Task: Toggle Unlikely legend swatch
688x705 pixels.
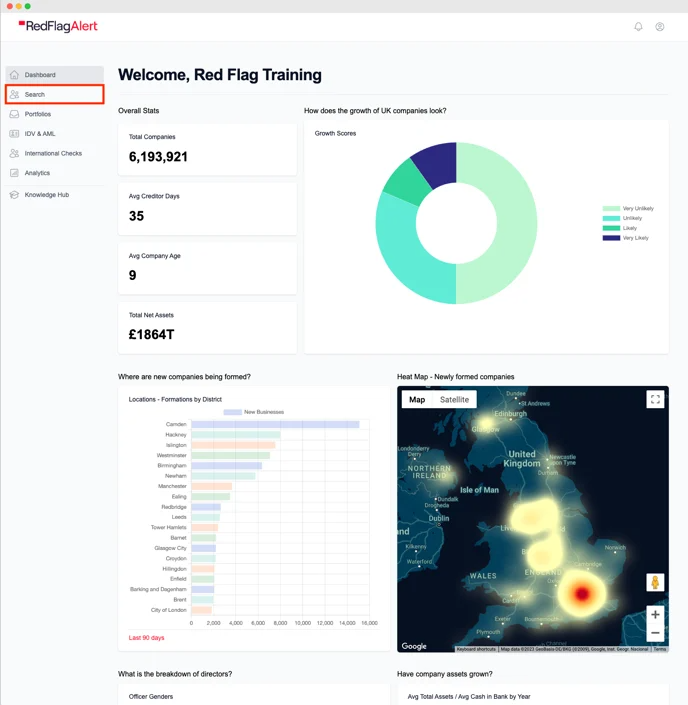Action: point(611,219)
